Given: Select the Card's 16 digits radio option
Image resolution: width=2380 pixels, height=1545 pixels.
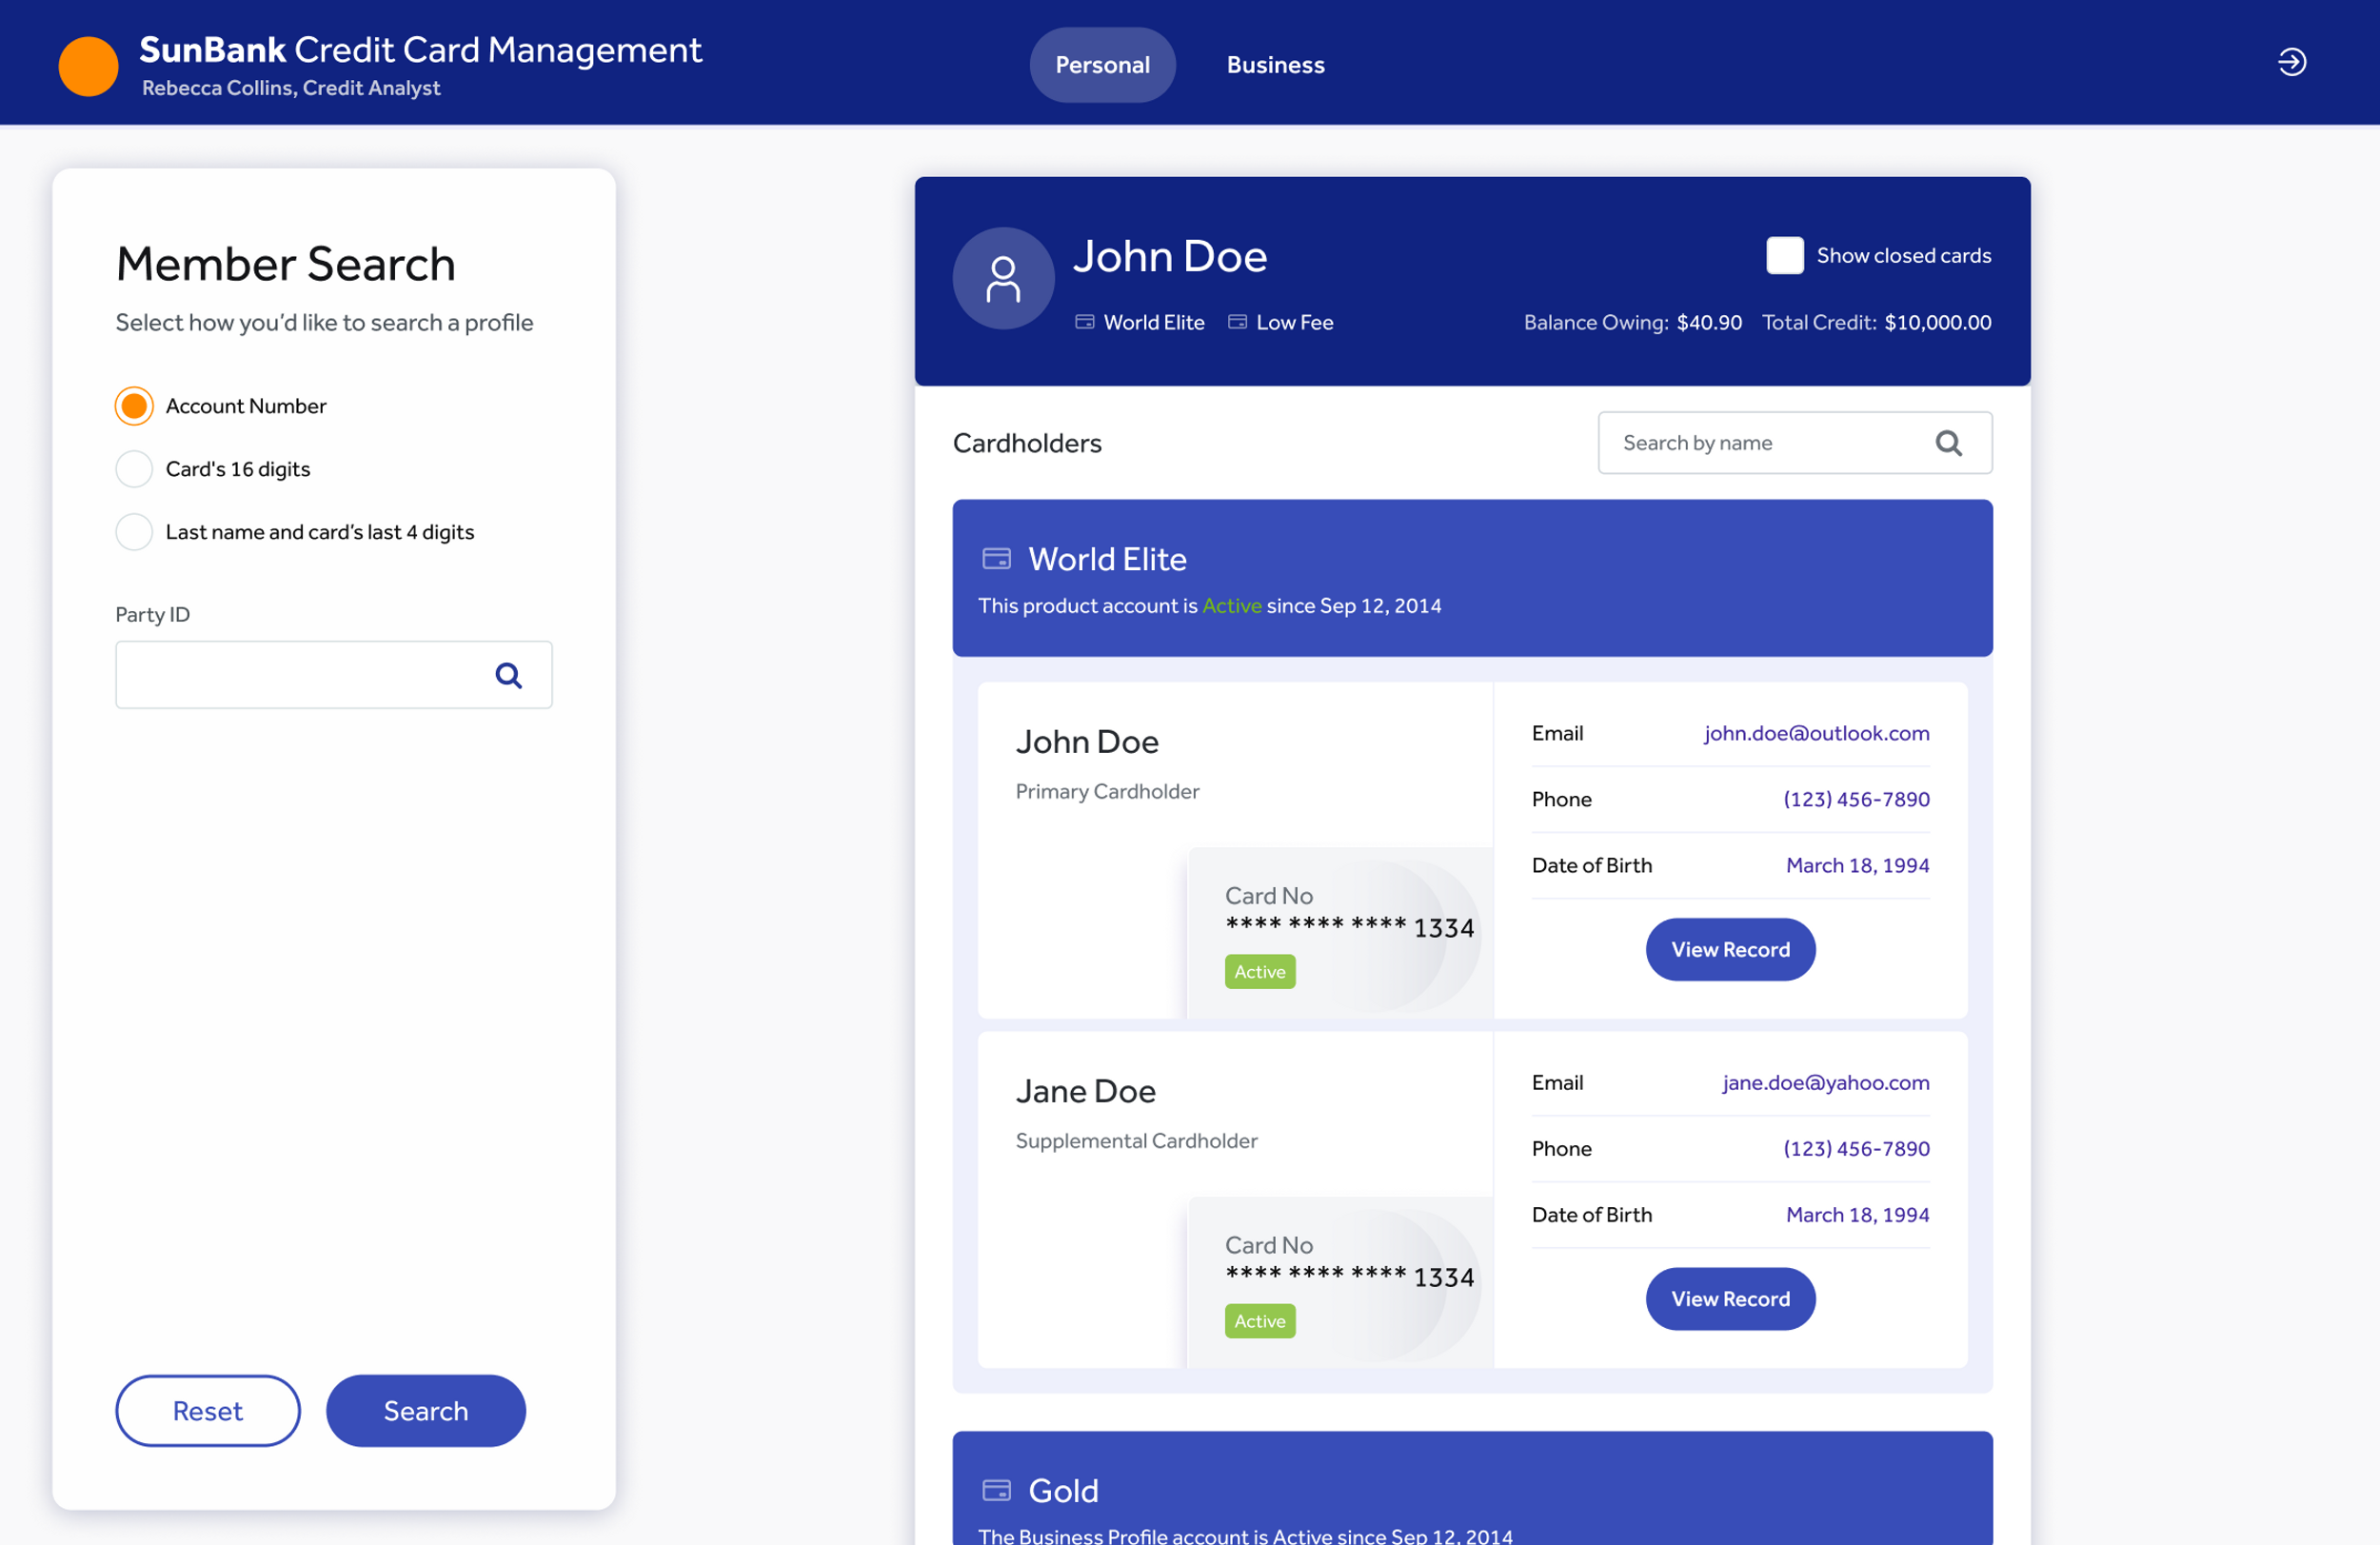Looking at the screenshot, I should 134,469.
